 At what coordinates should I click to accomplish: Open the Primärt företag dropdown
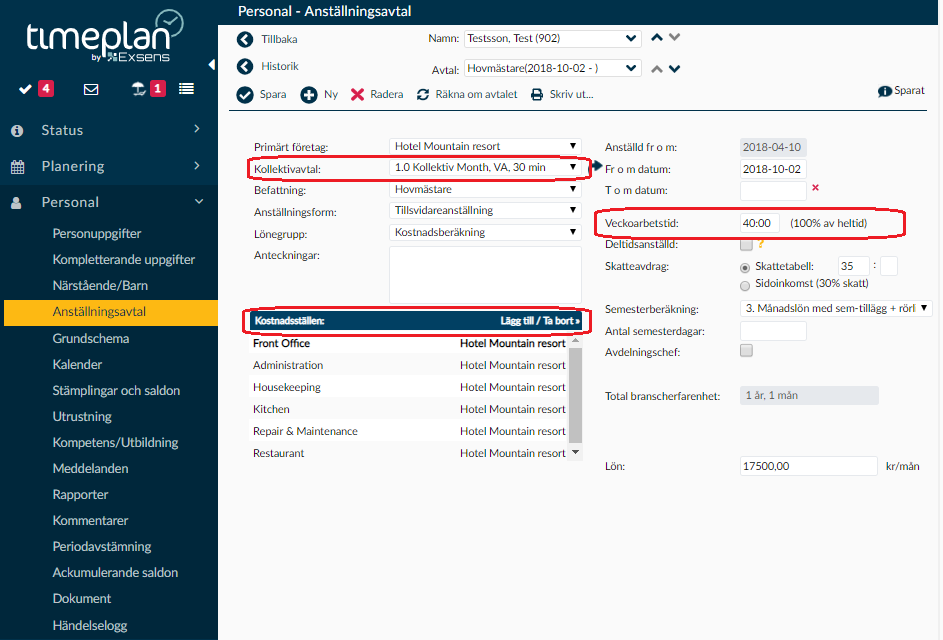coord(485,146)
